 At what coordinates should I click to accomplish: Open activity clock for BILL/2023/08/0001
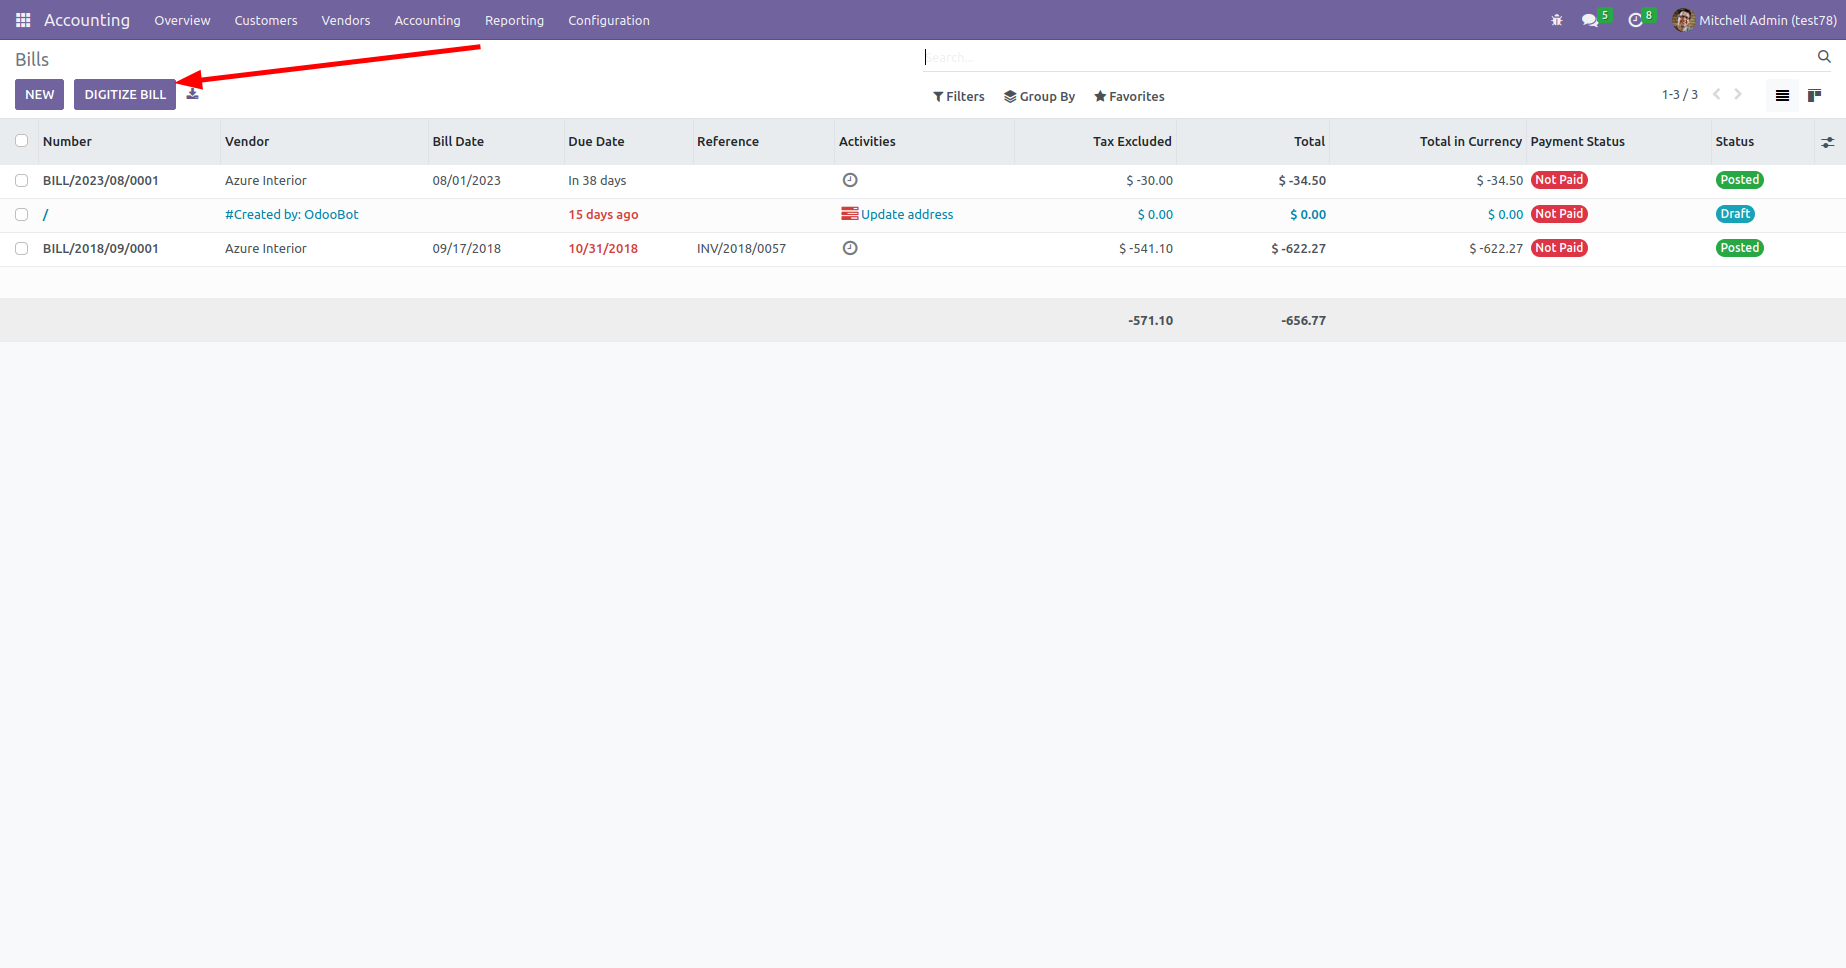850,180
